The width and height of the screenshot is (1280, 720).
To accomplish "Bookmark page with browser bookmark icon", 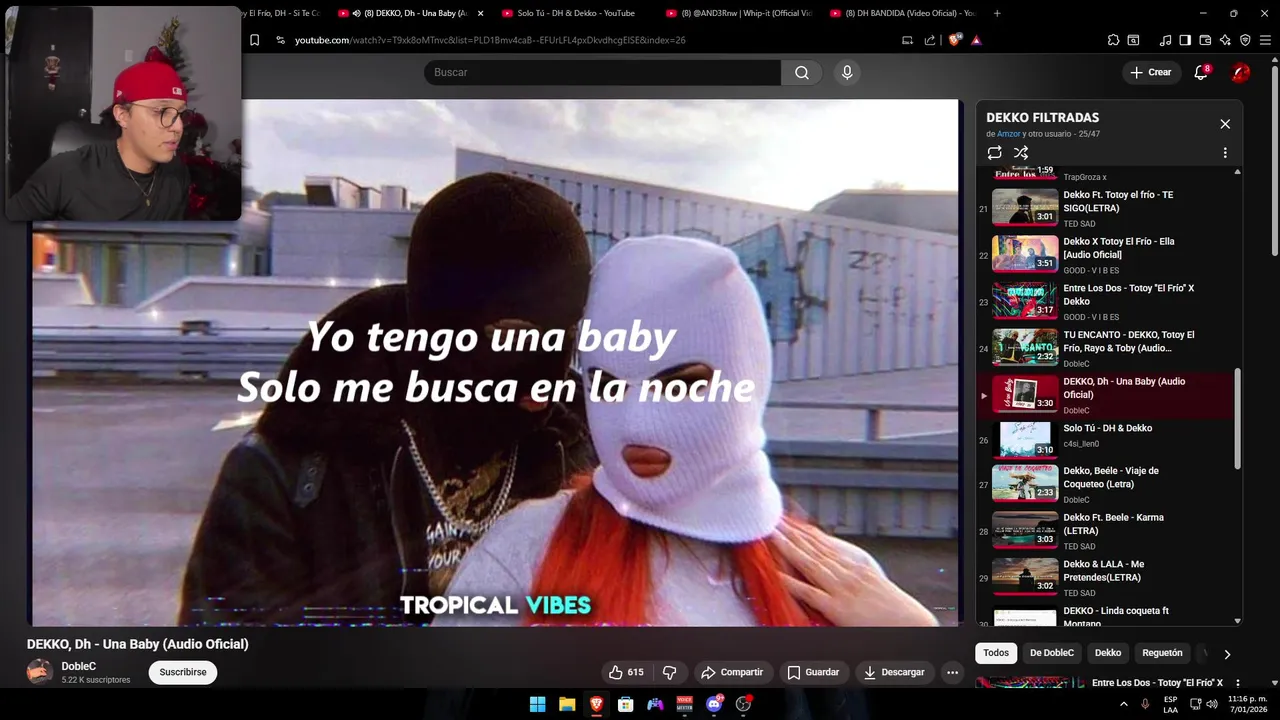I will click(254, 40).
